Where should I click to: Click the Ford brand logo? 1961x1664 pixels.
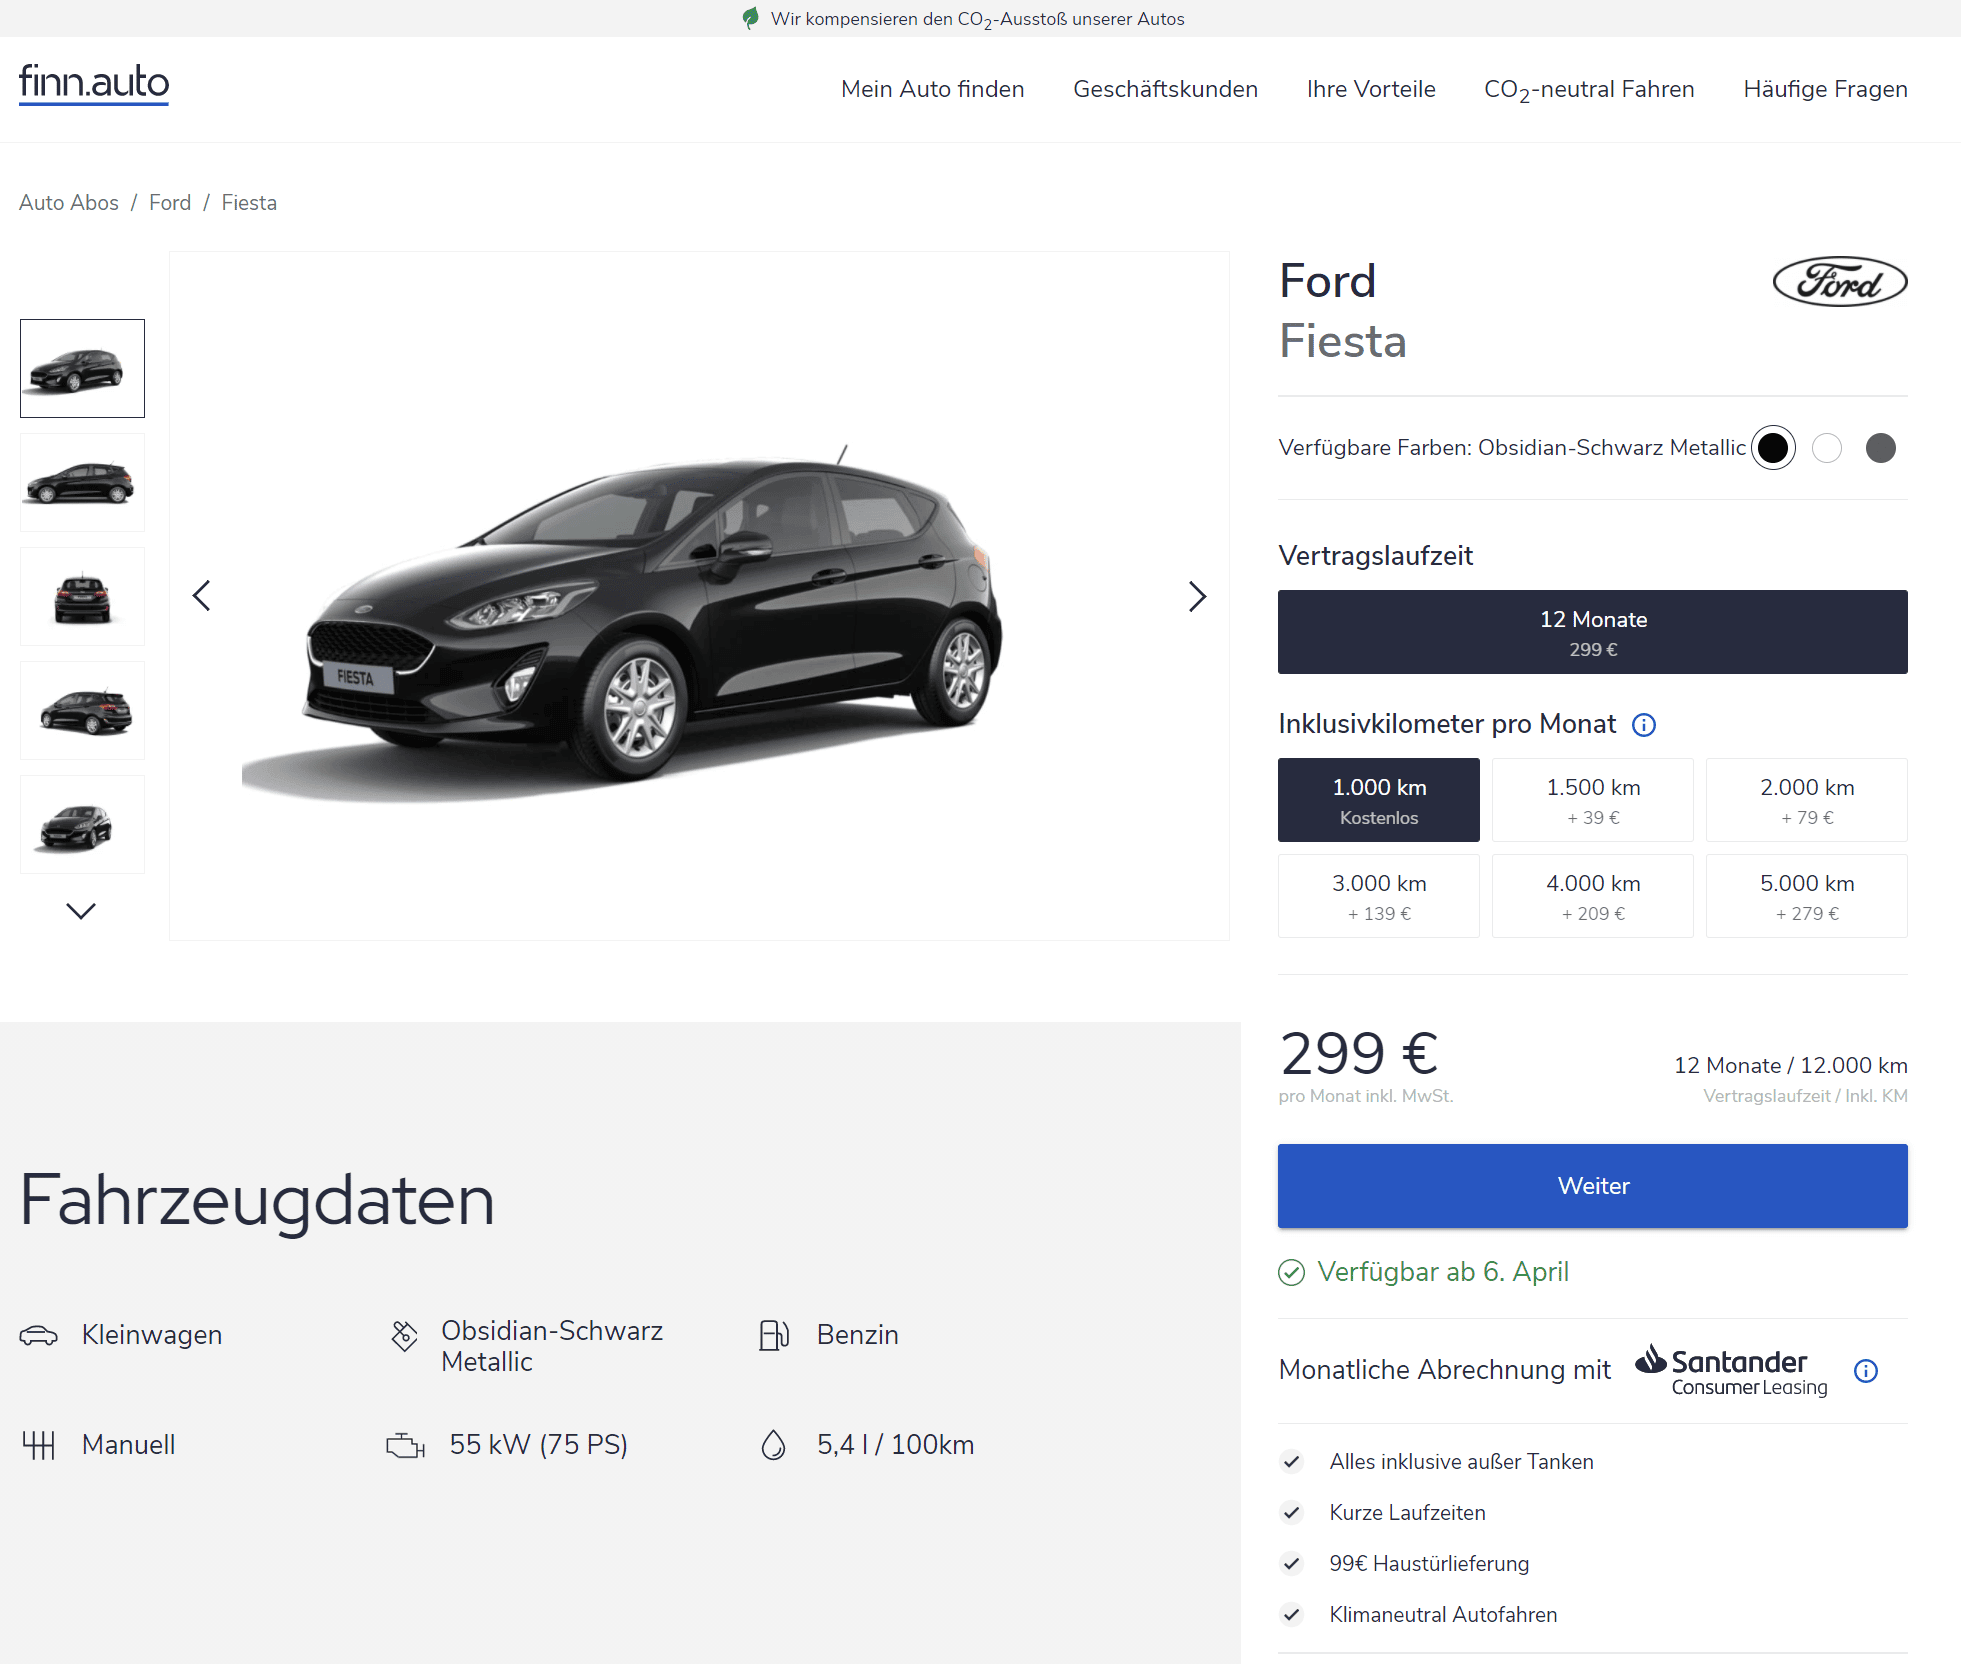click(1839, 282)
